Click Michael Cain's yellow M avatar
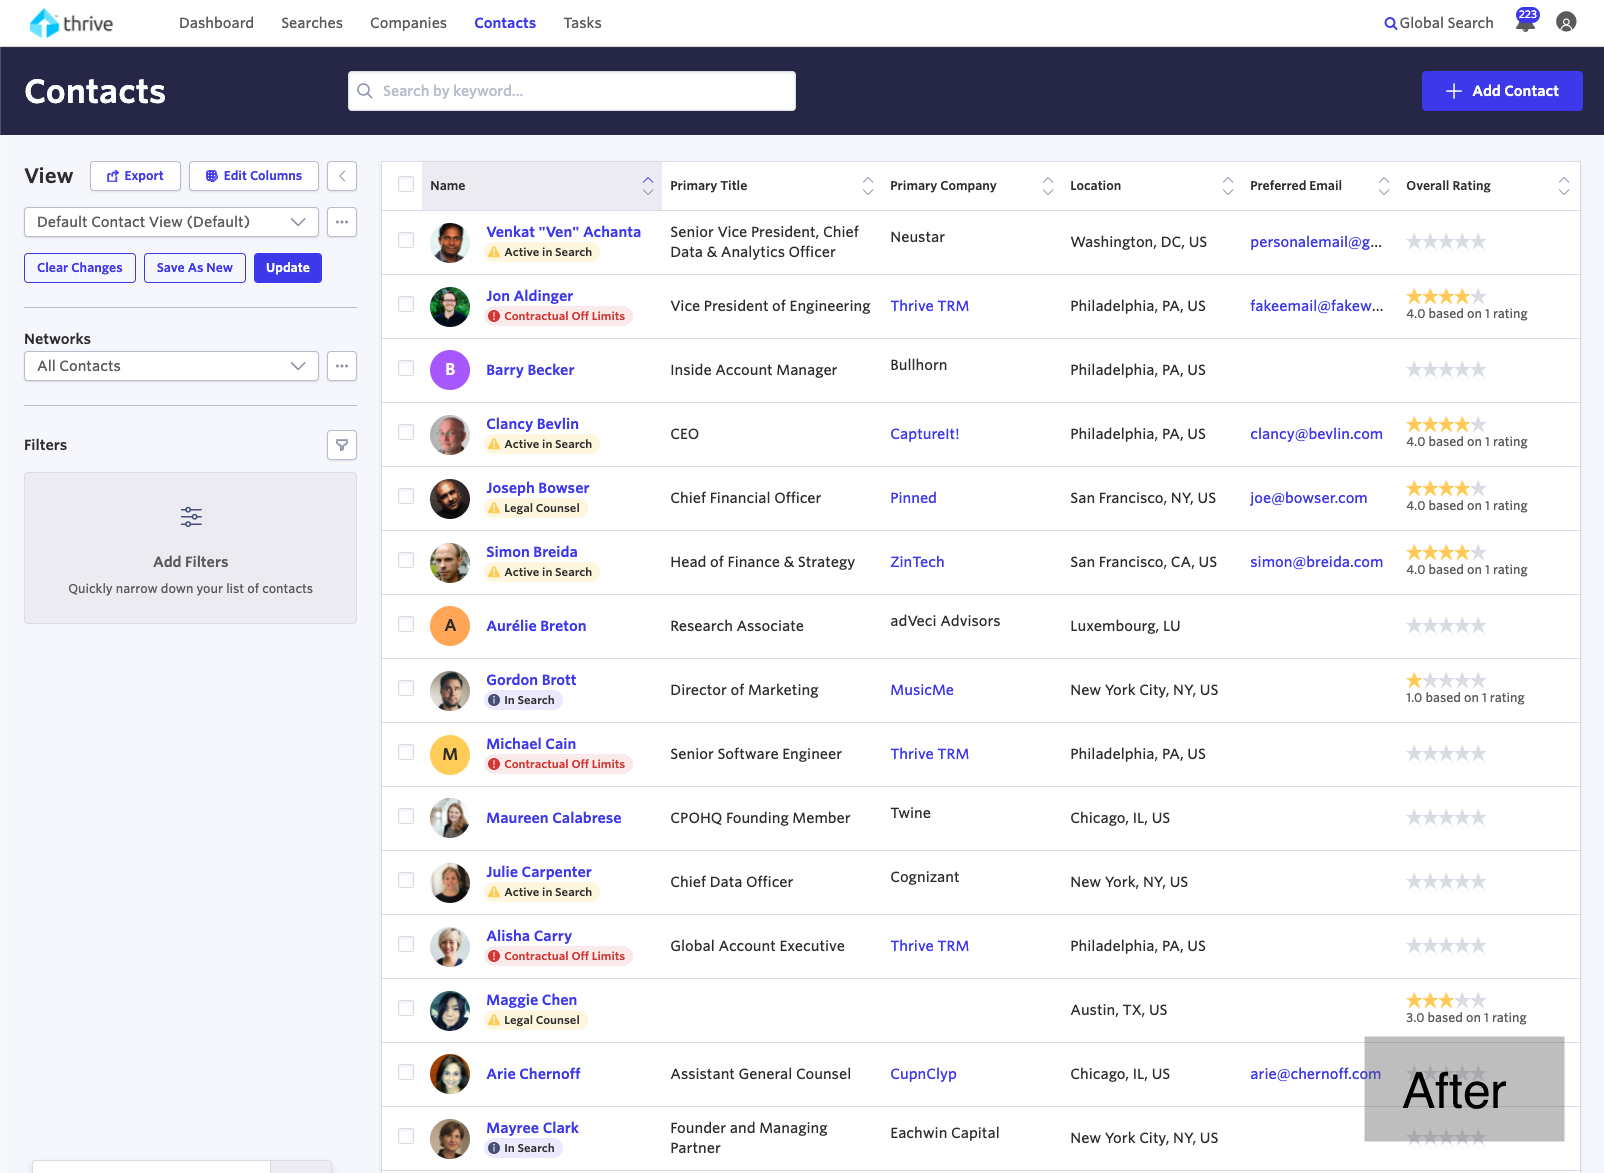 click(x=450, y=754)
